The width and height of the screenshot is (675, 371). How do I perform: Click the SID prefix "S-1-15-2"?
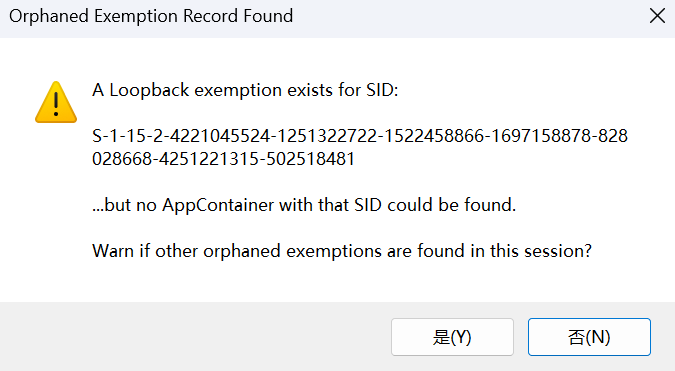(128, 136)
